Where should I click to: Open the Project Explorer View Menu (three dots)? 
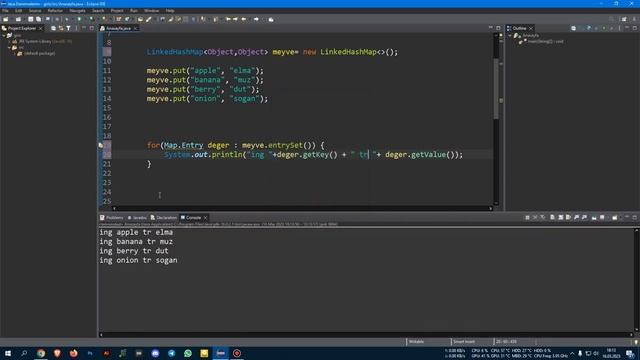[76, 28]
